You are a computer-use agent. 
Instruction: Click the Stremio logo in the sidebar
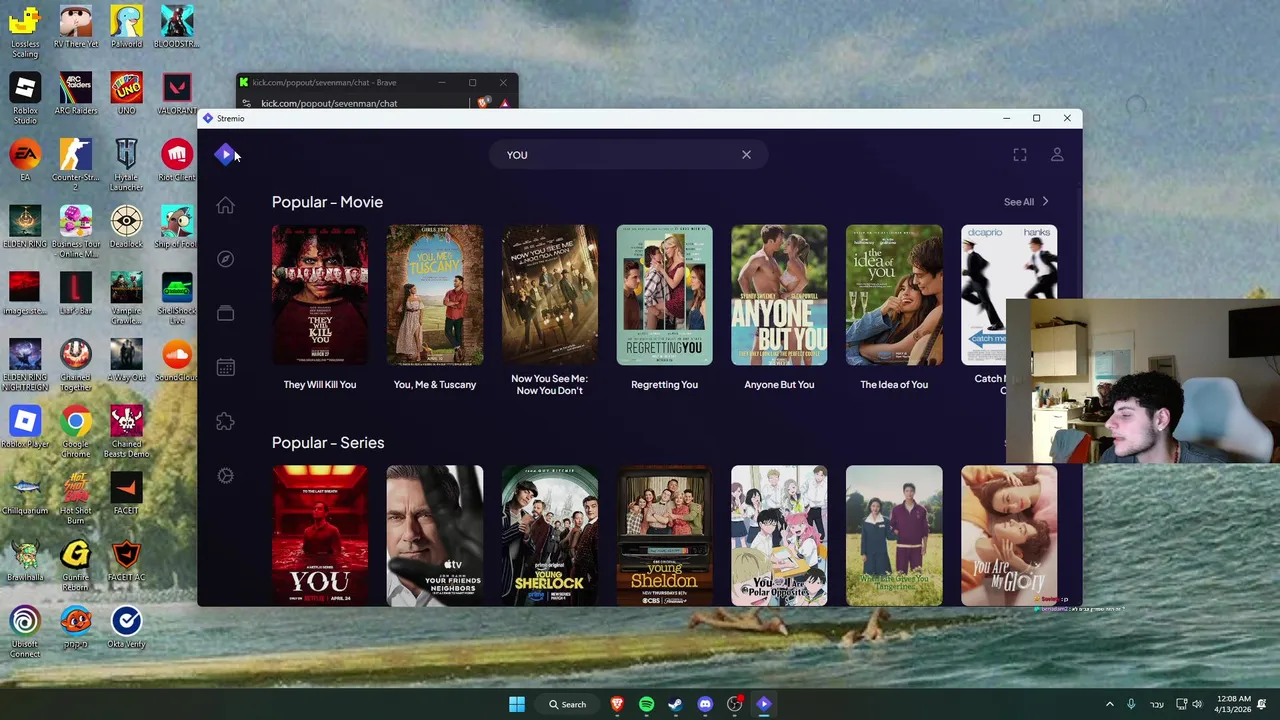pos(225,154)
